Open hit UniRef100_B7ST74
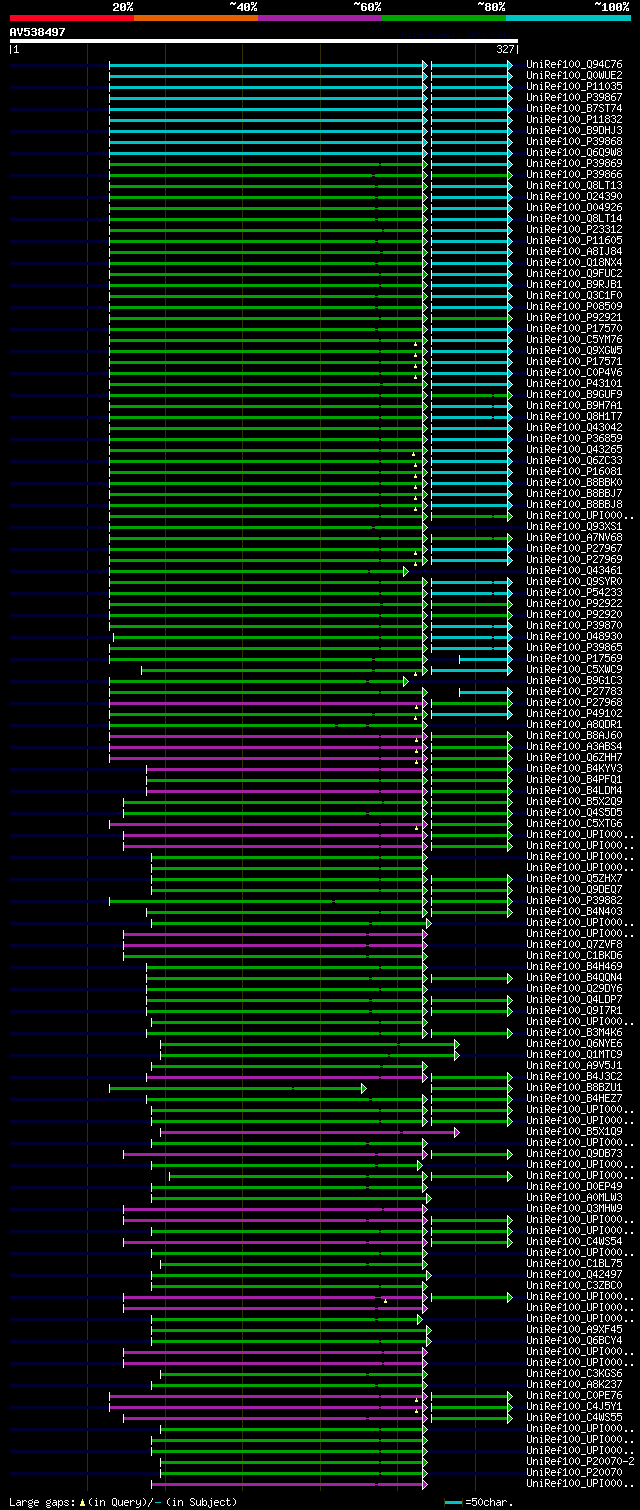The height and width of the screenshot is (1510, 640). (574, 108)
